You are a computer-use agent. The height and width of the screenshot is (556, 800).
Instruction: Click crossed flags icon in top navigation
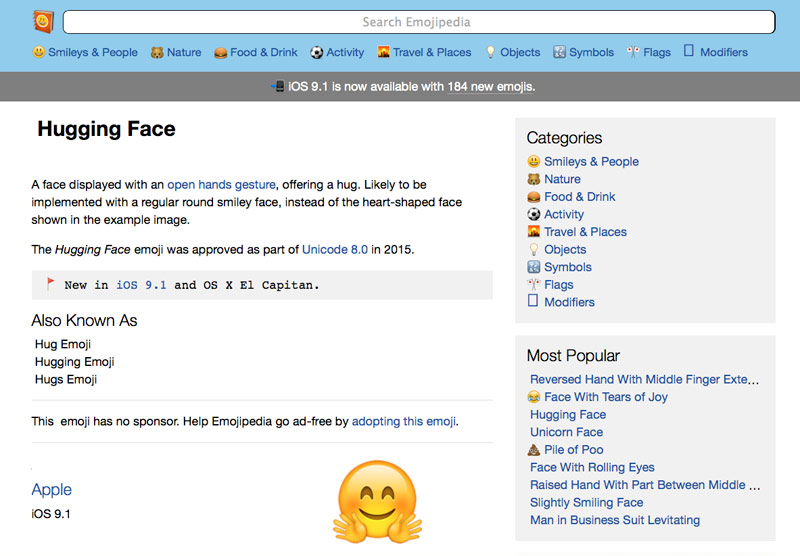(633, 52)
